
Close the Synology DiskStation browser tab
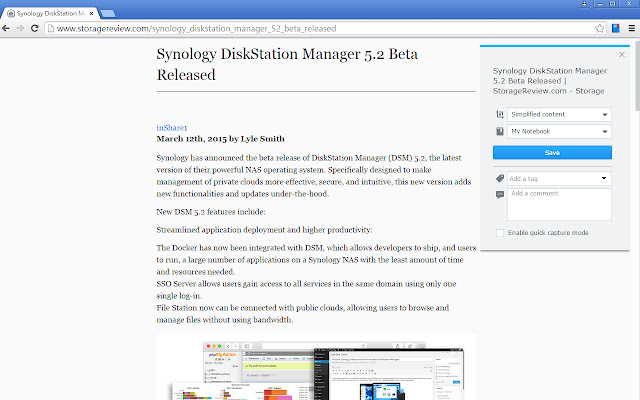click(91, 13)
